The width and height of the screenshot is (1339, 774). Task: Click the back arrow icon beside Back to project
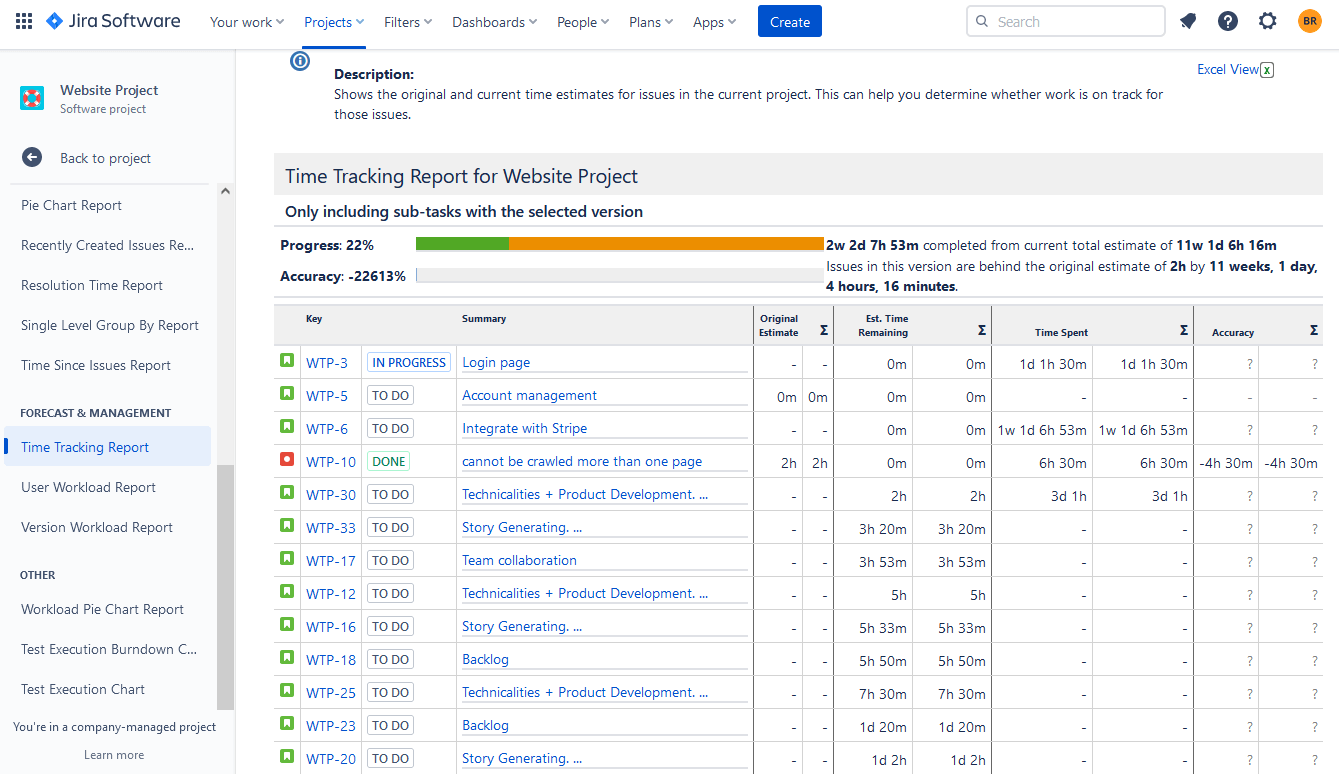click(x=32, y=158)
